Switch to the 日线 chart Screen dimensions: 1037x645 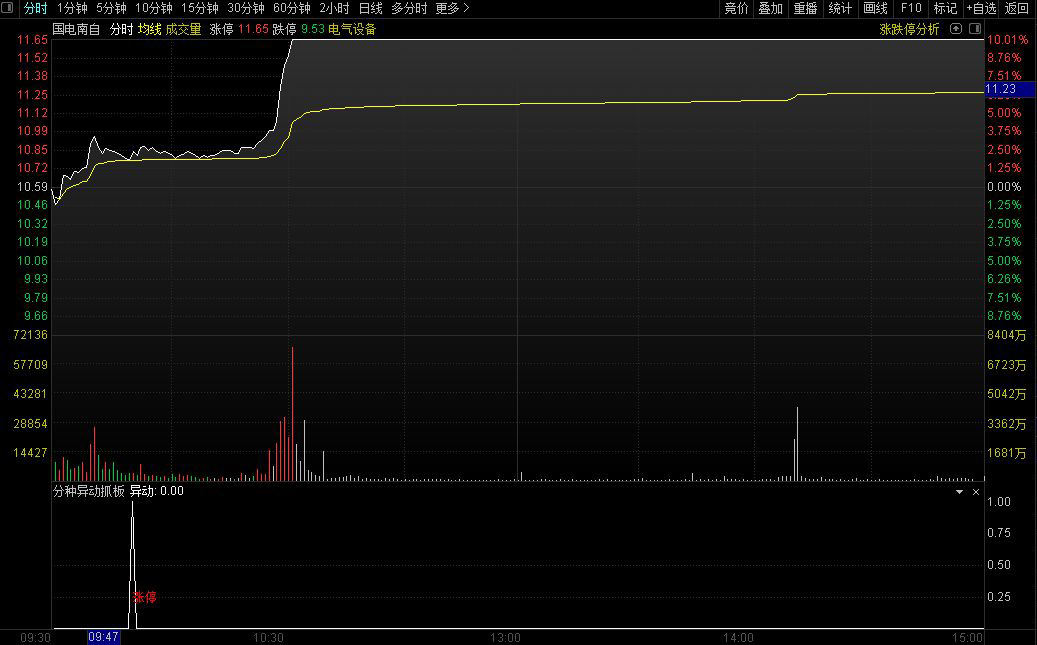370,8
